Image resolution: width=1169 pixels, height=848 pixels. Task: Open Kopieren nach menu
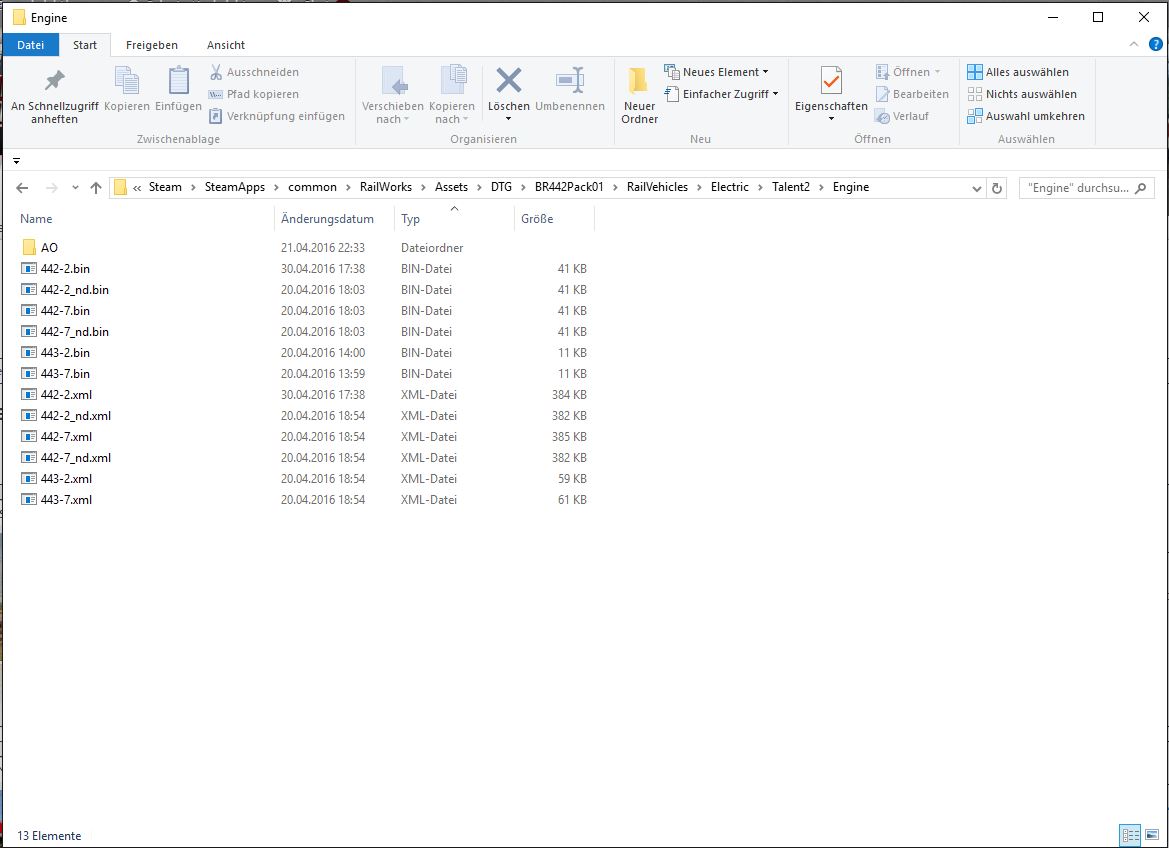click(x=452, y=96)
